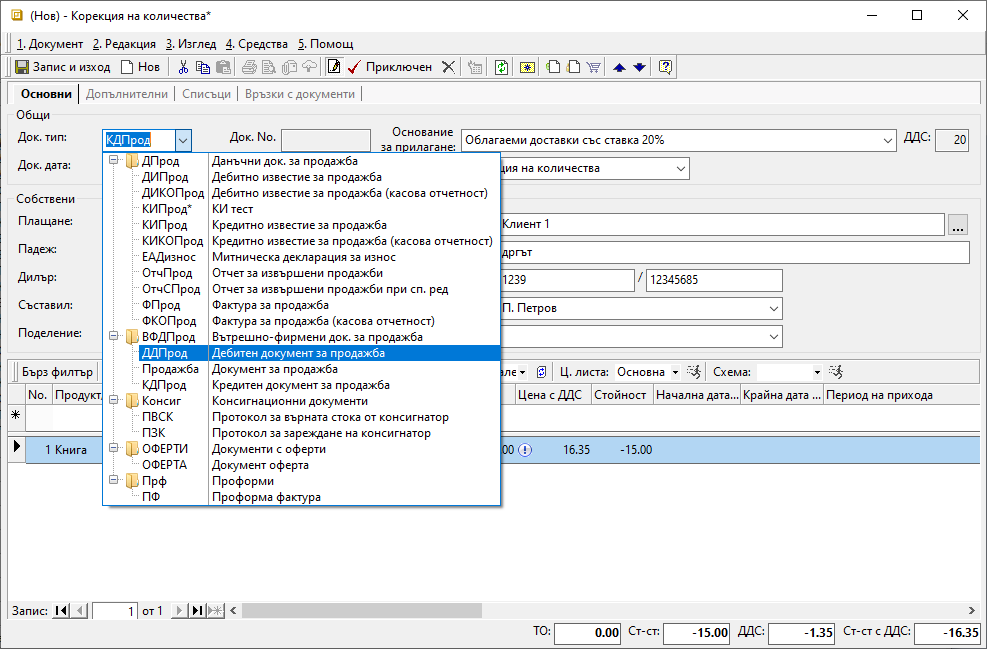Click the X delete icon in toolbar
987x649 pixels.
pyautogui.click(x=448, y=67)
